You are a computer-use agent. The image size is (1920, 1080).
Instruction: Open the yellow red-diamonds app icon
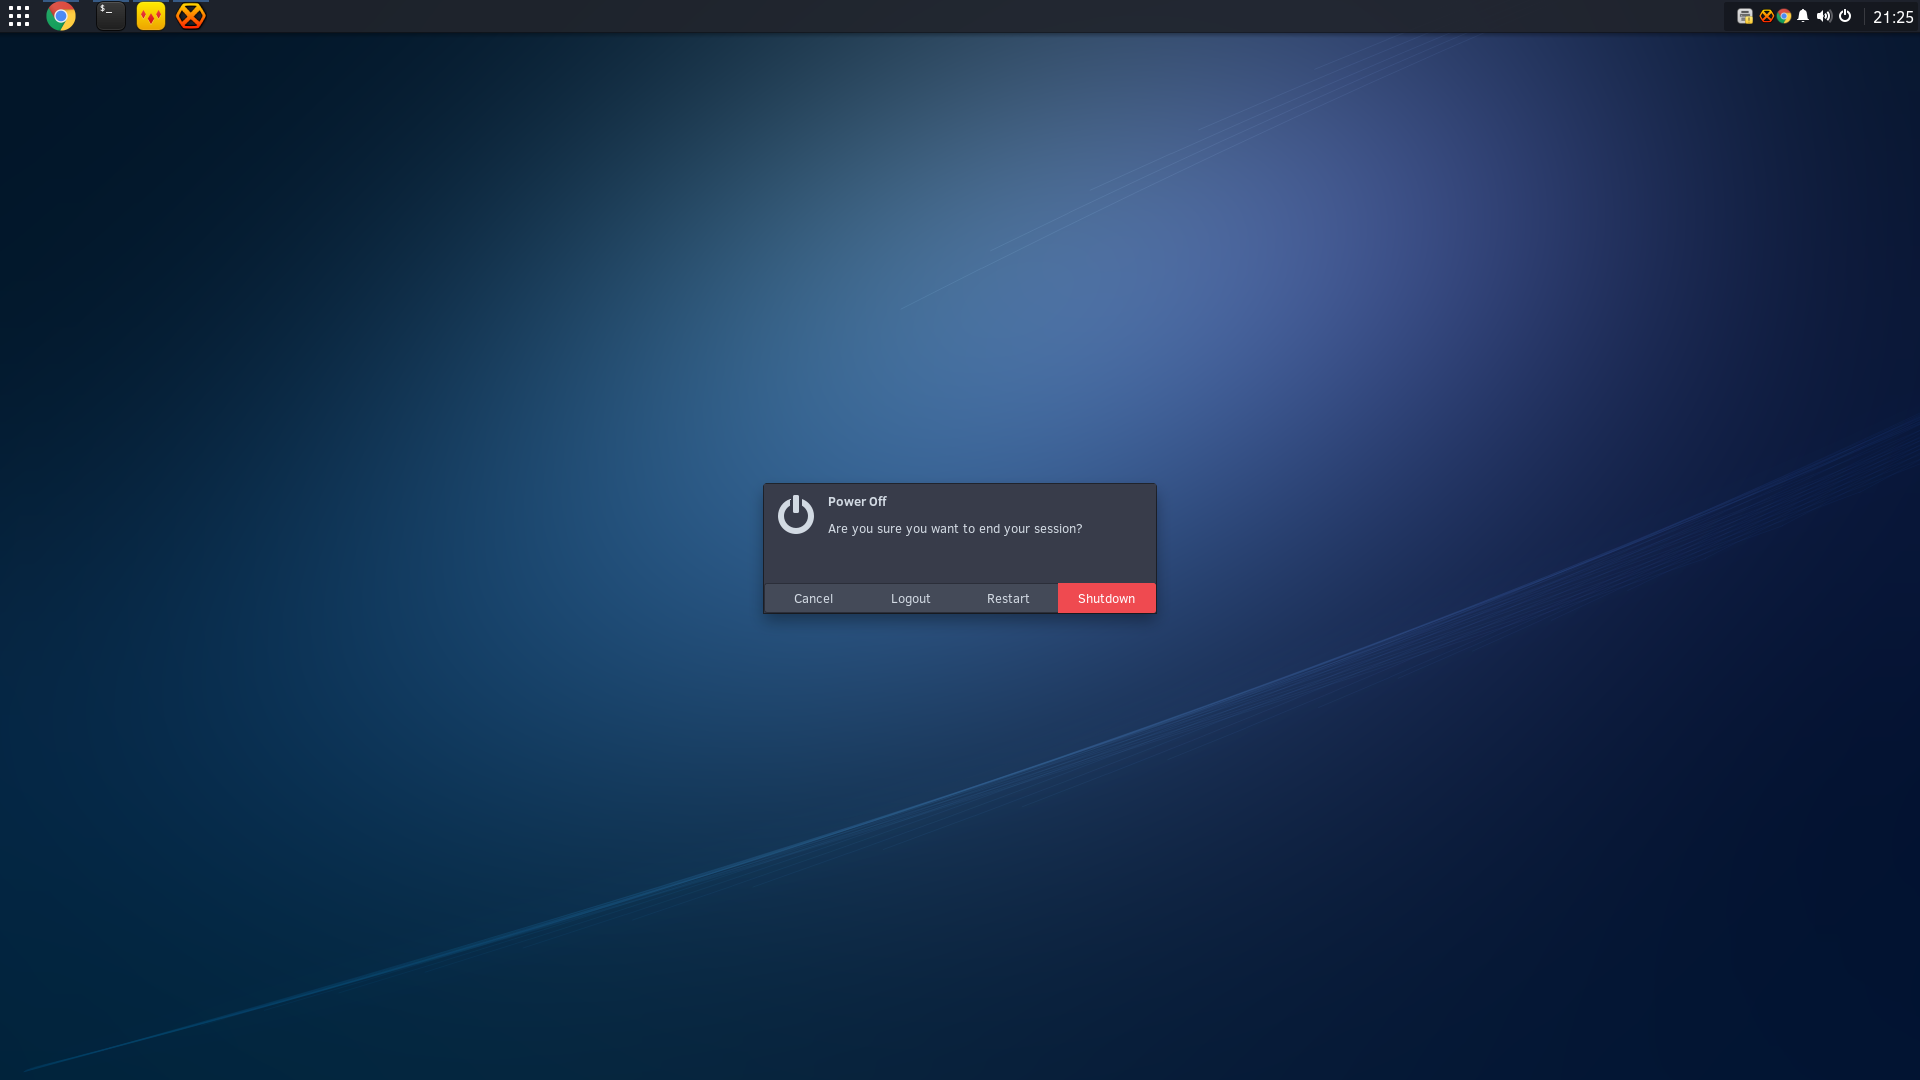point(151,16)
